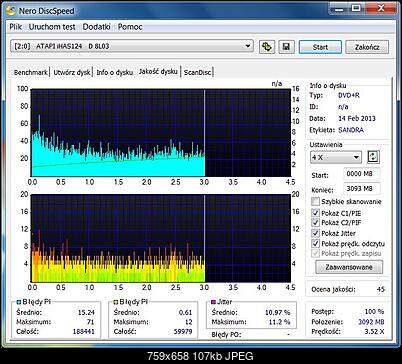This screenshot has height=364, width=402.
Task: Open the Uruchom test menu
Action: (52, 27)
